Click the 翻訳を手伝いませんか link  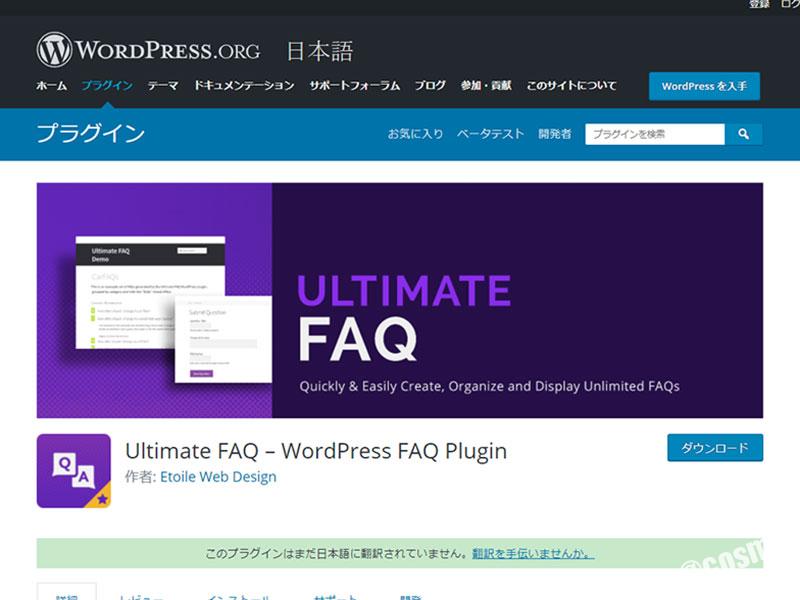533,553
